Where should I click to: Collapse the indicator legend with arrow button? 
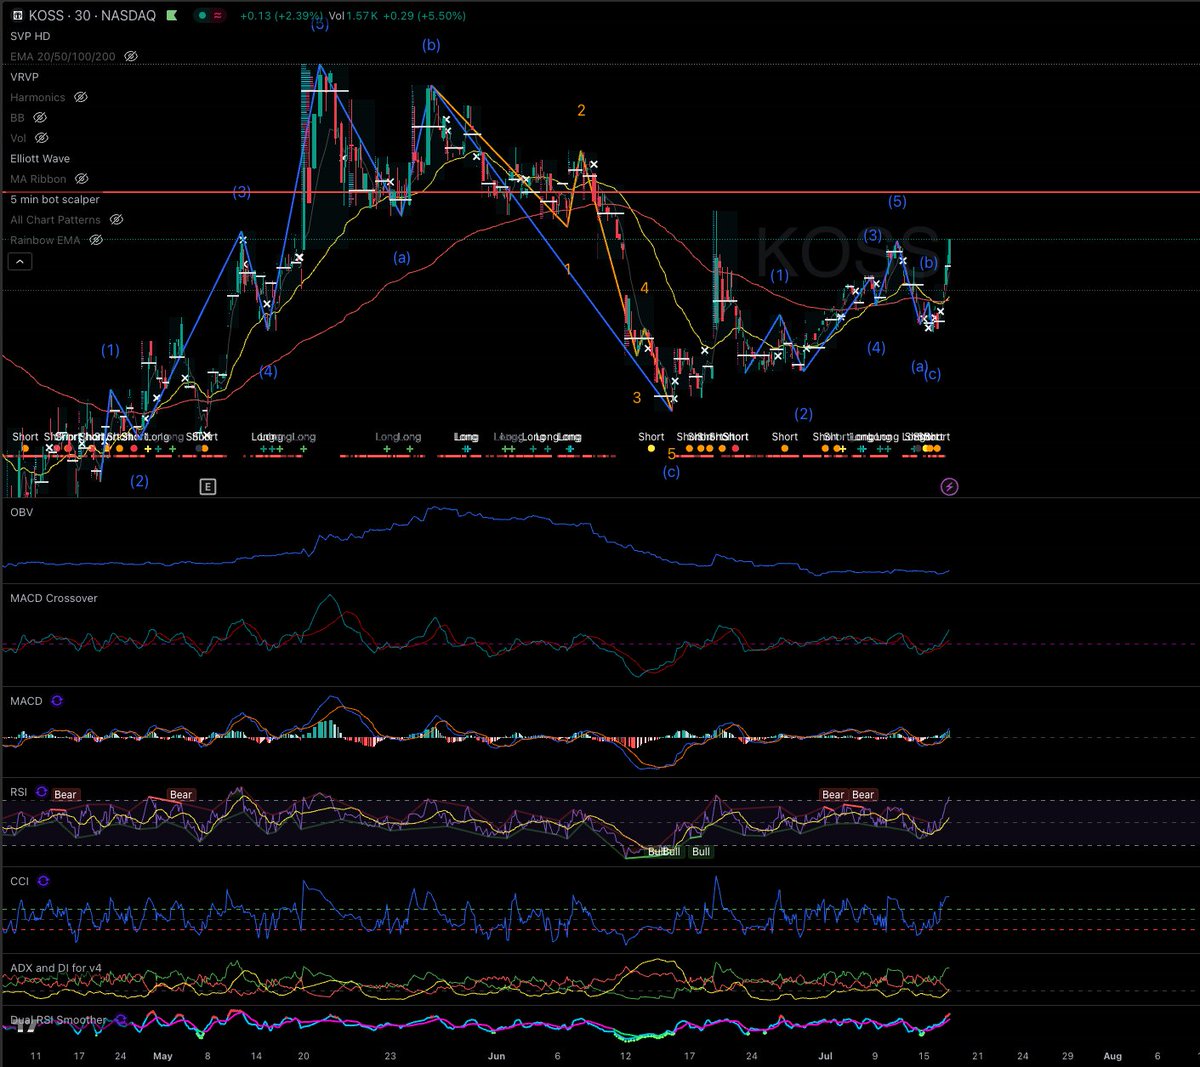(20, 262)
